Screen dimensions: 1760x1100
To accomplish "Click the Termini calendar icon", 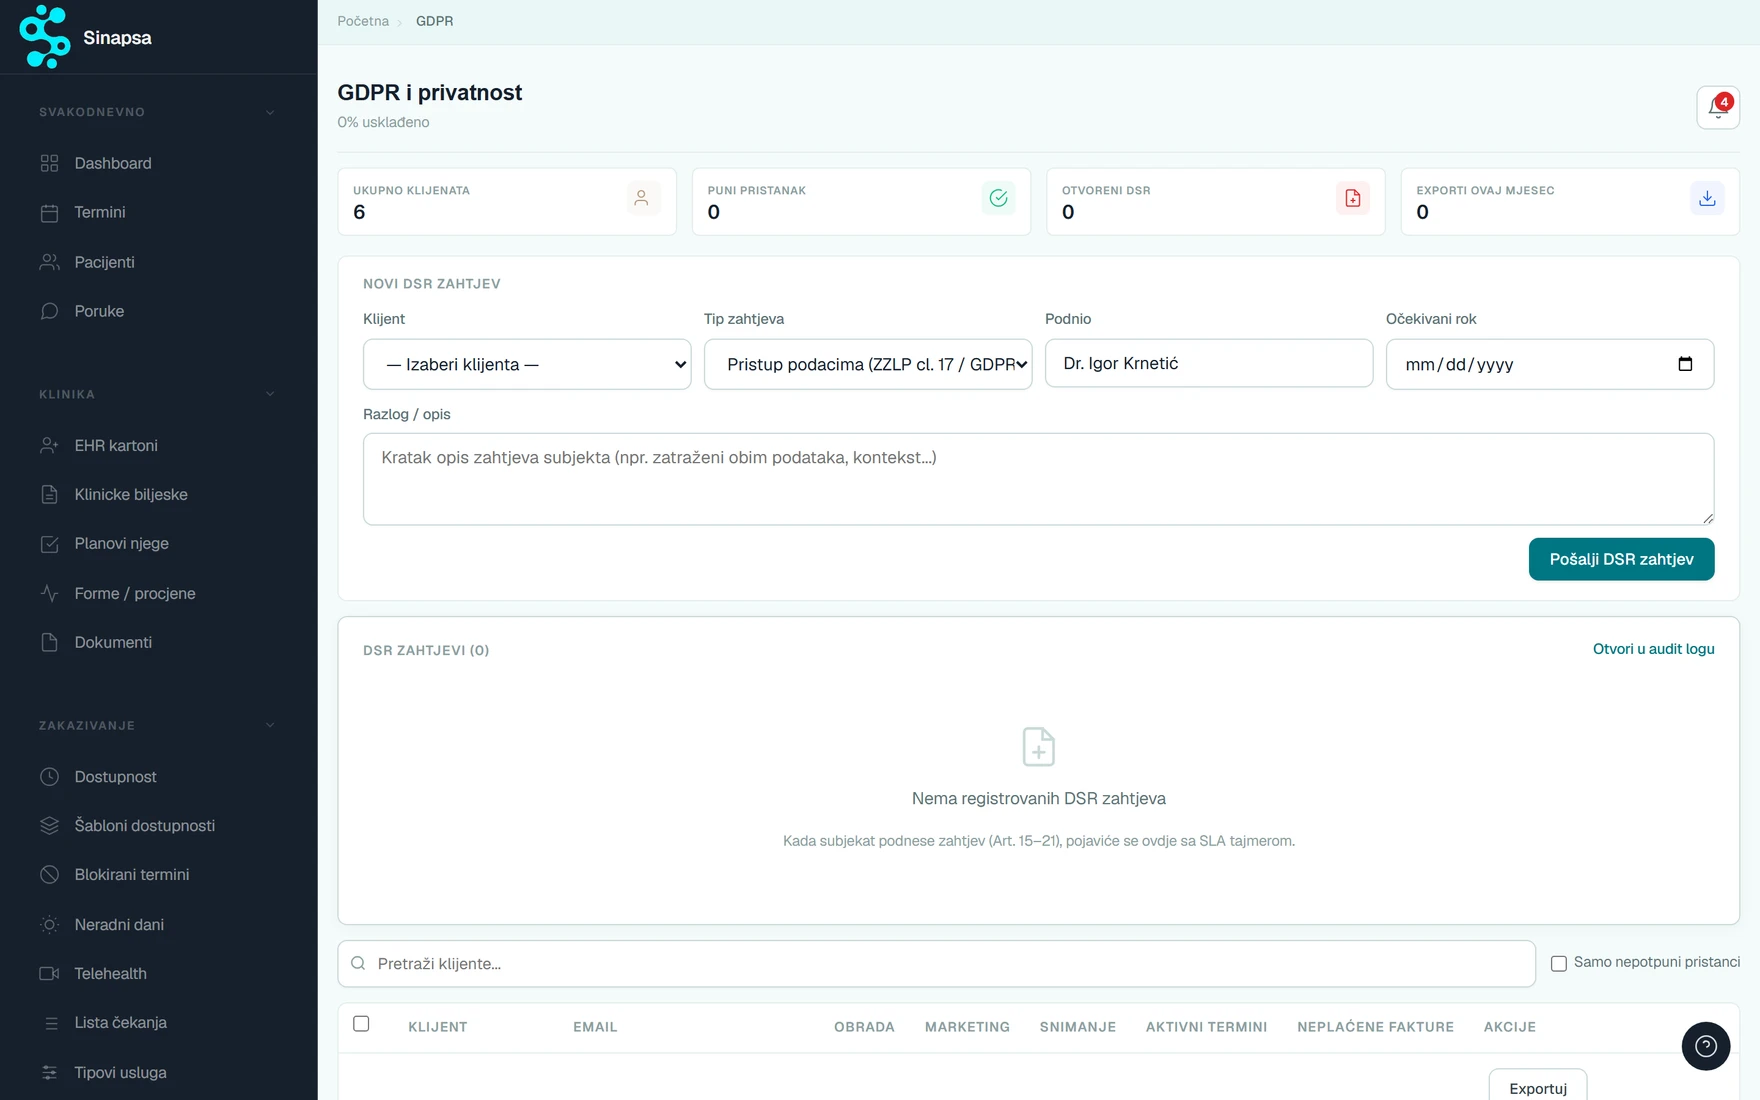I will click(x=49, y=212).
